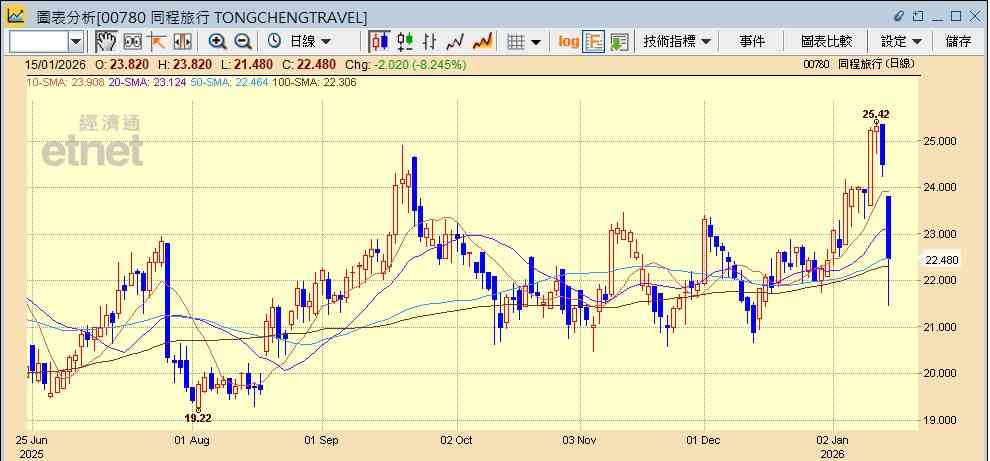The image size is (990, 461).
Task: Expand the grid options arrow
Action: pos(536,42)
